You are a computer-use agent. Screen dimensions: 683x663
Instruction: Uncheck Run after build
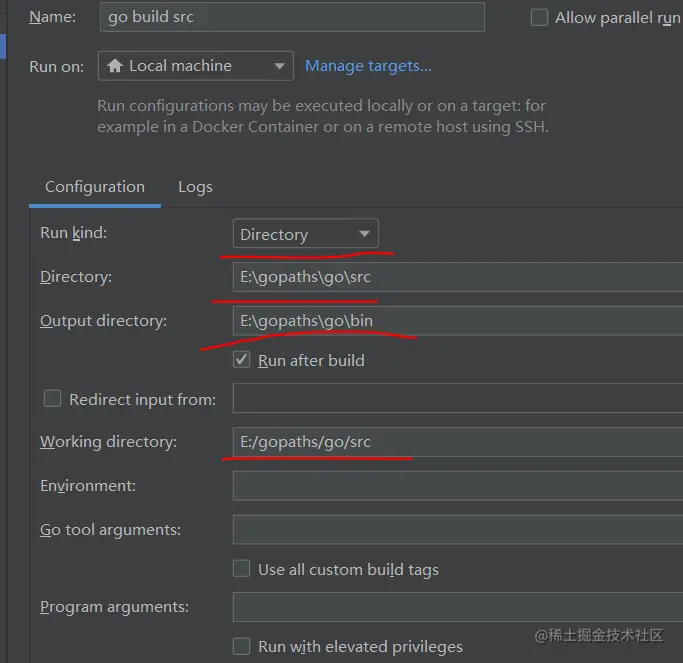click(x=241, y=360)
